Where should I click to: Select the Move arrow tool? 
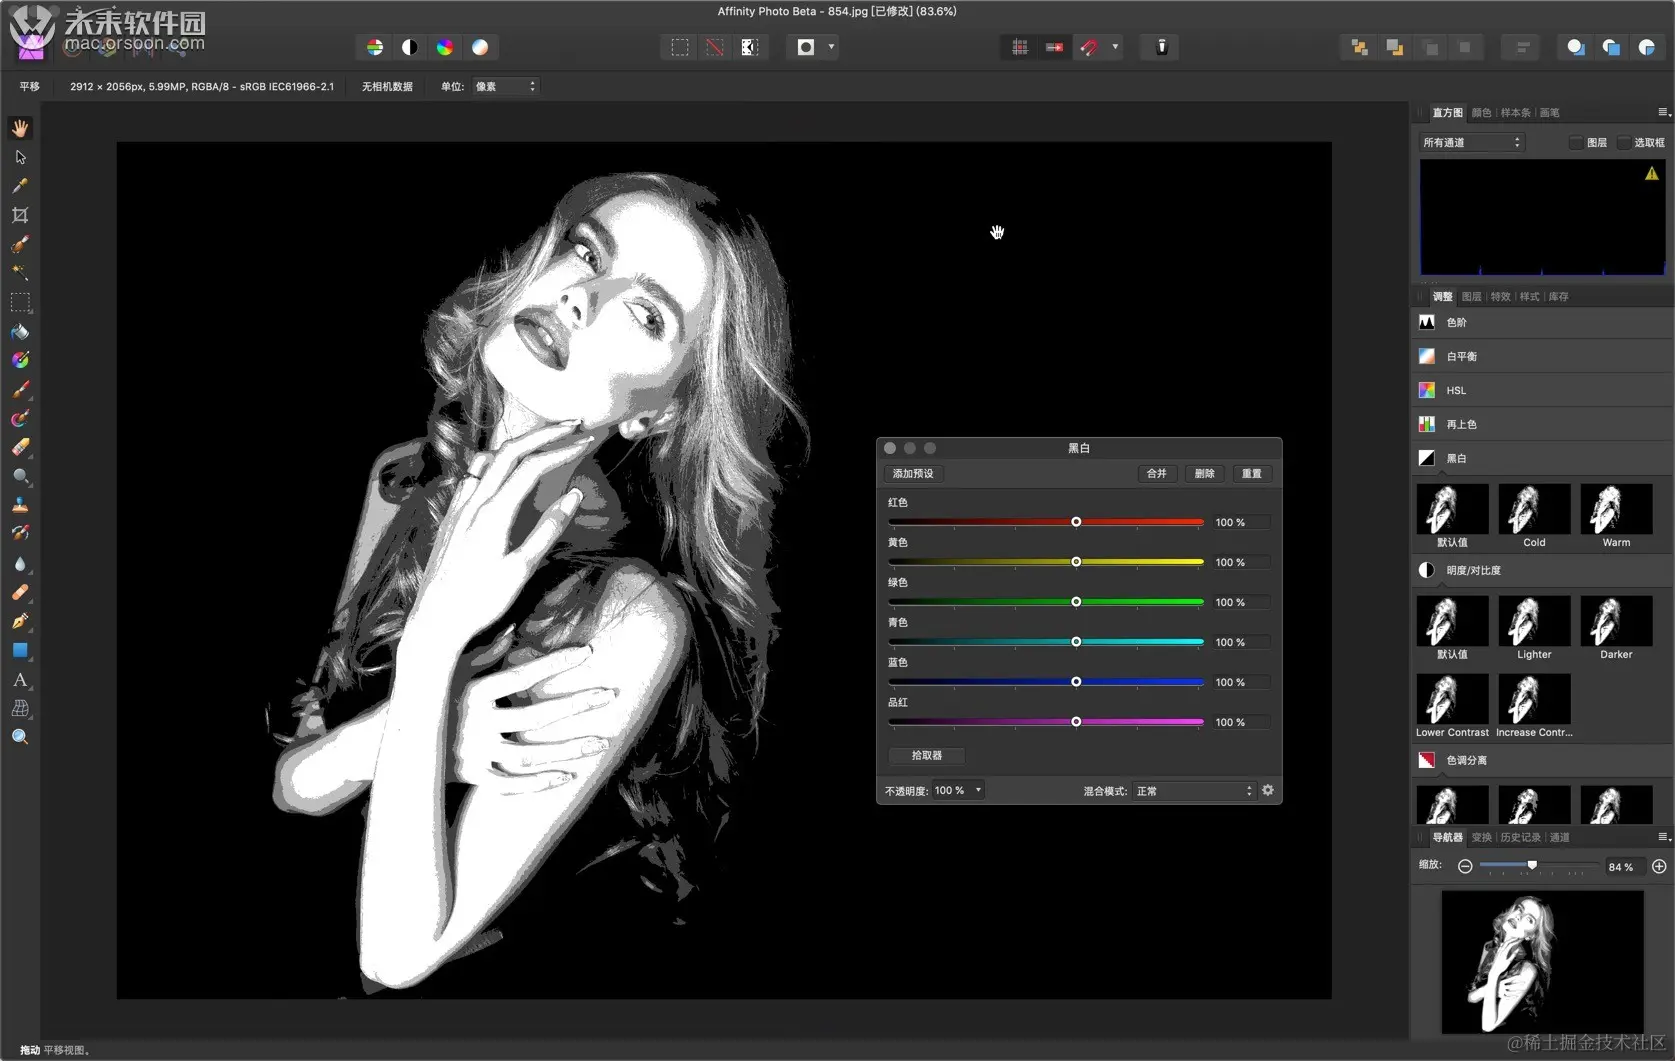20,158
